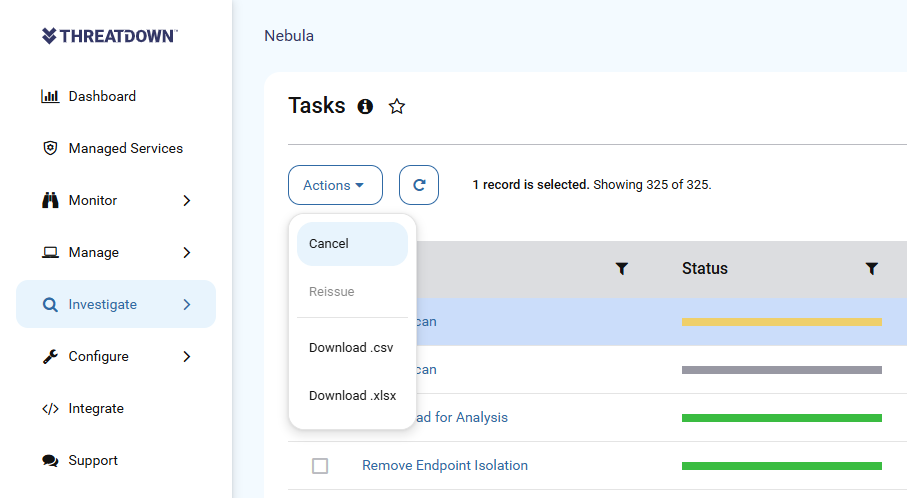
Task: Click the Configure wrench icon
Action: pos(50,356)
